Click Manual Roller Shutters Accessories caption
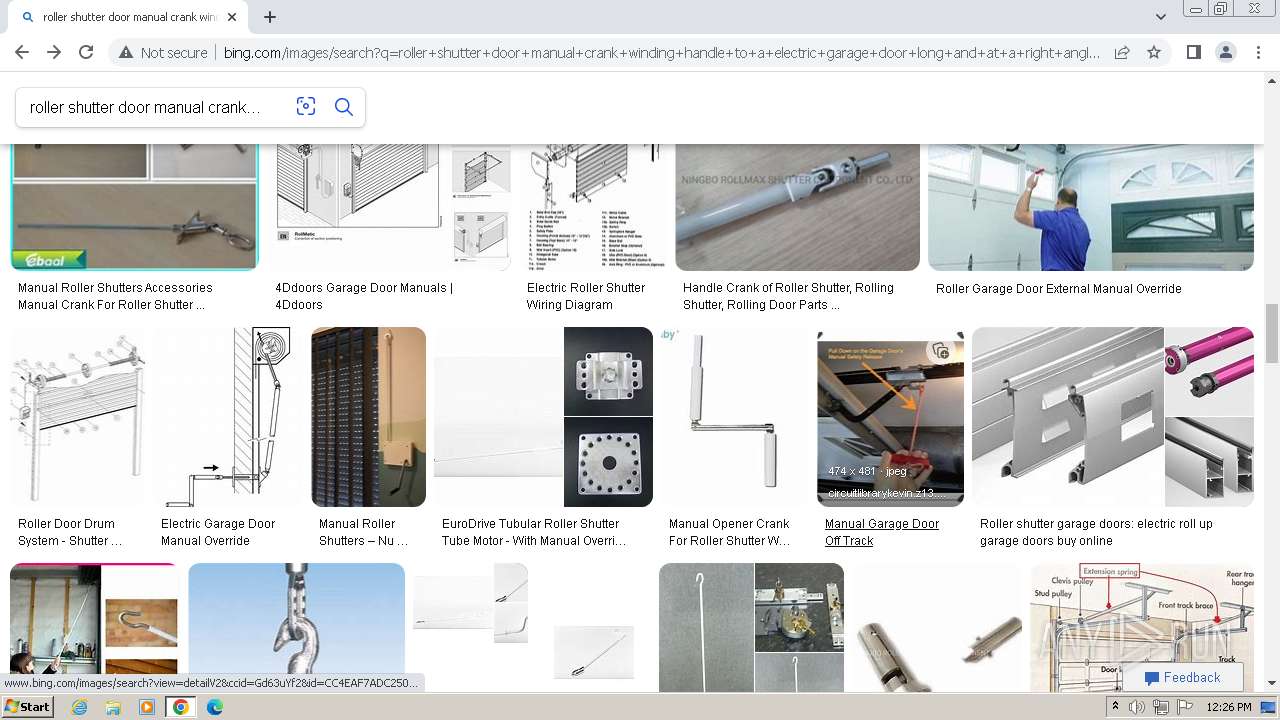 point(115,296)
